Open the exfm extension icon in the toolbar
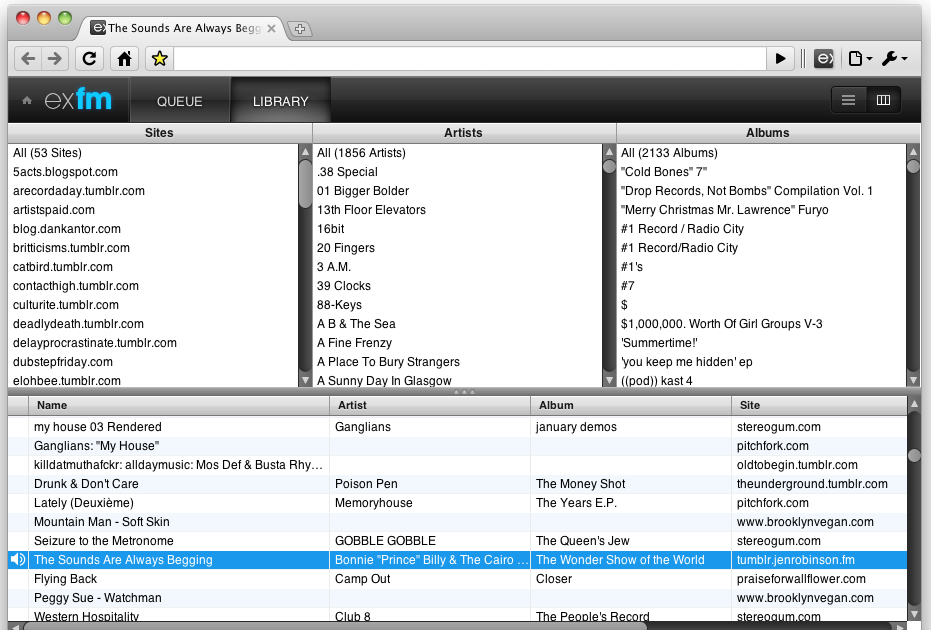 [824, 59]
